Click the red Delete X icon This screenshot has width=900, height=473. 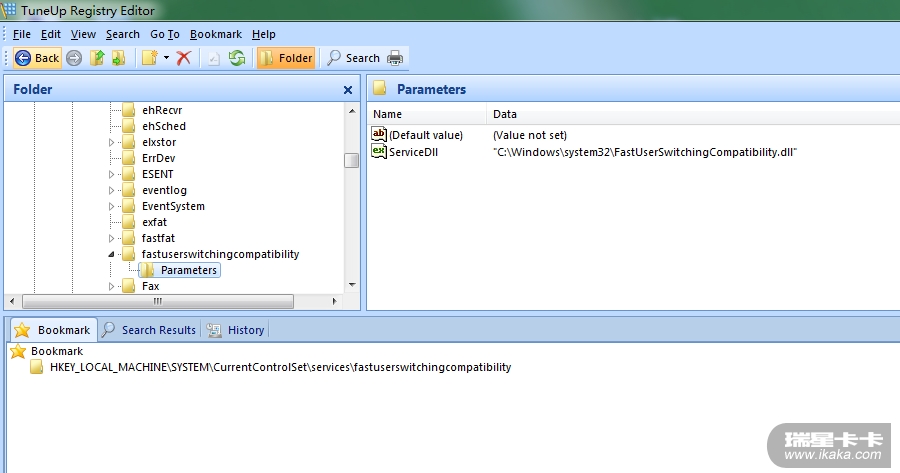point(184,58)
